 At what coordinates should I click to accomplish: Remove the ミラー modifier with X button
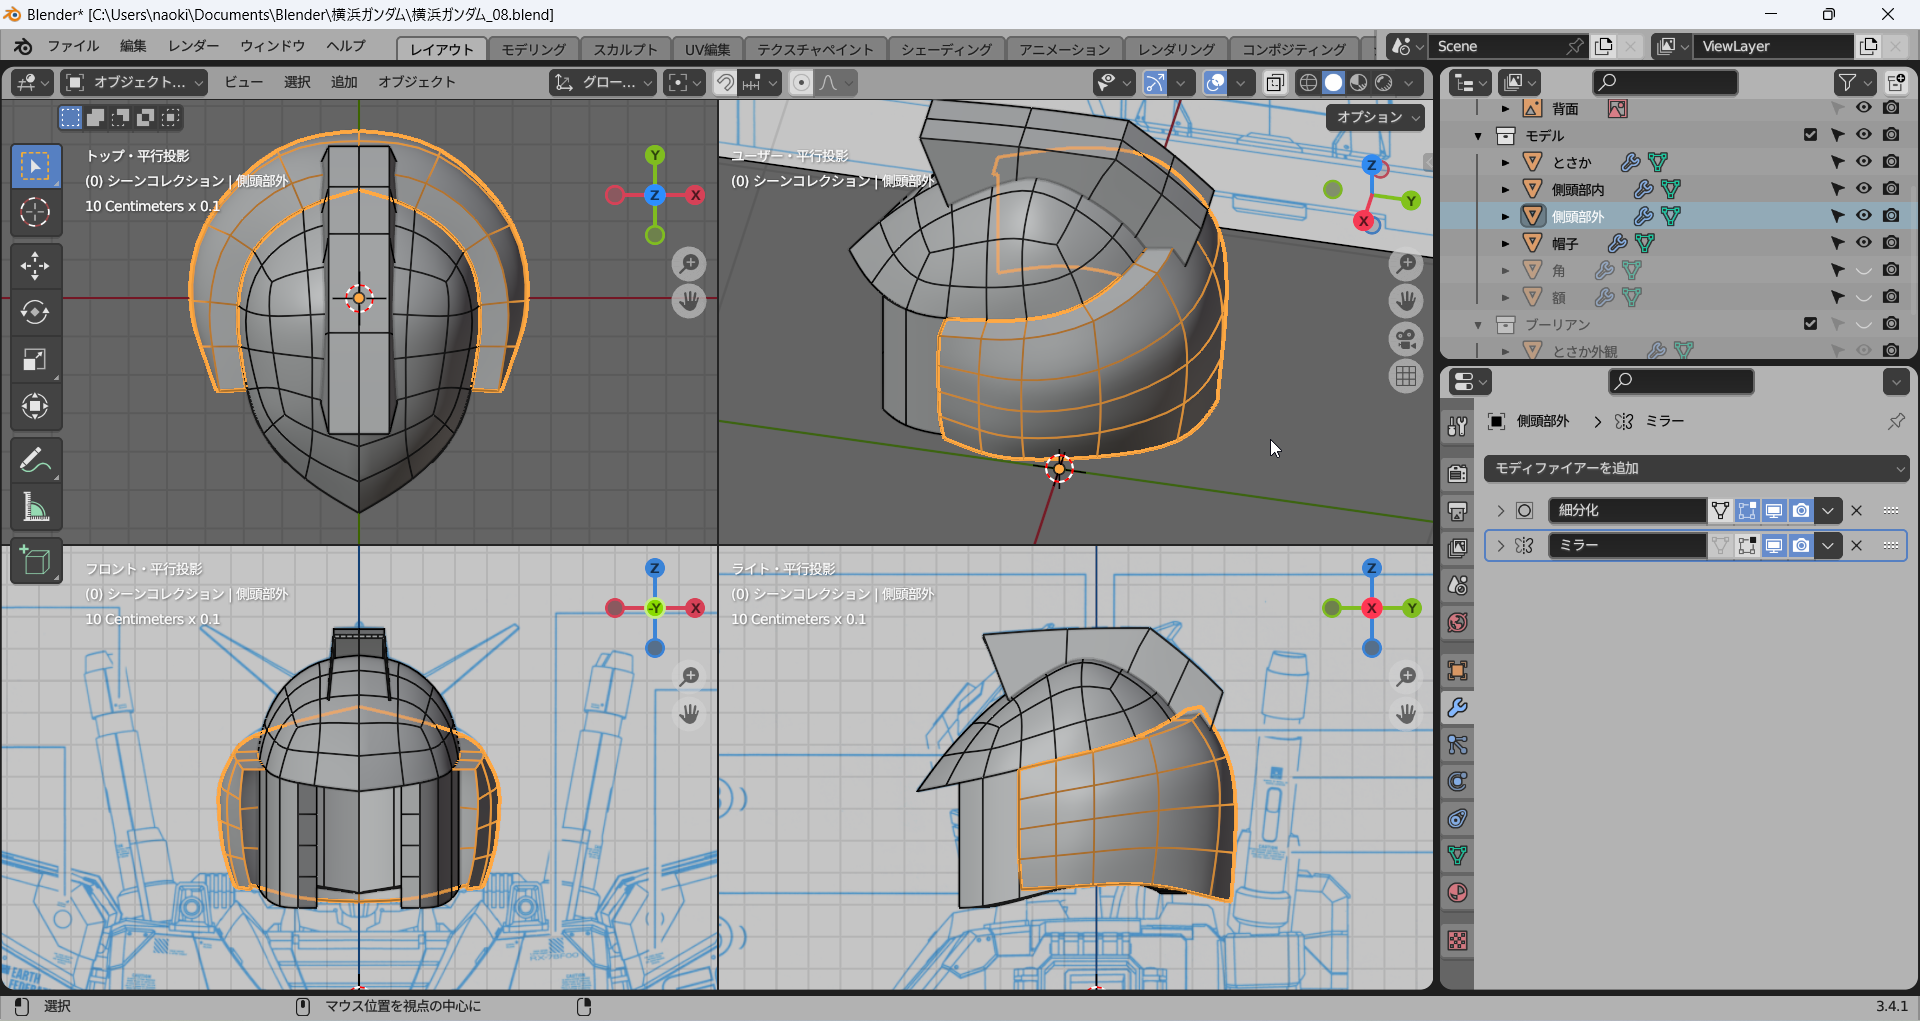1857,546
